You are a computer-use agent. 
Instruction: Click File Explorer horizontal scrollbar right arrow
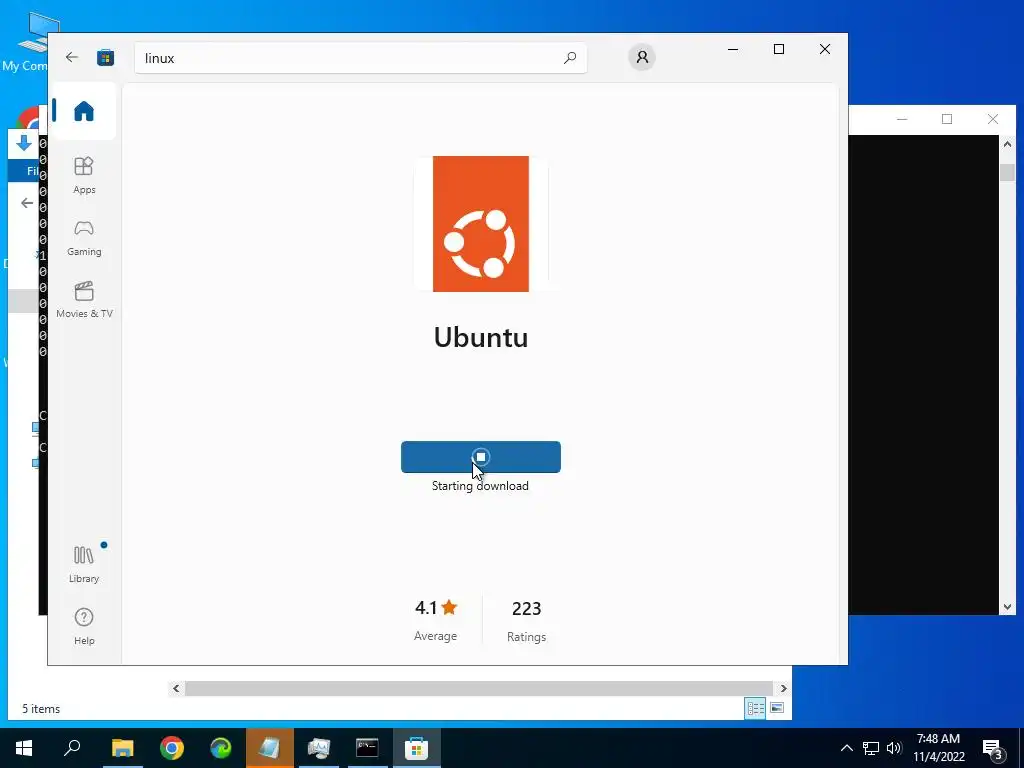pos(783,688)
